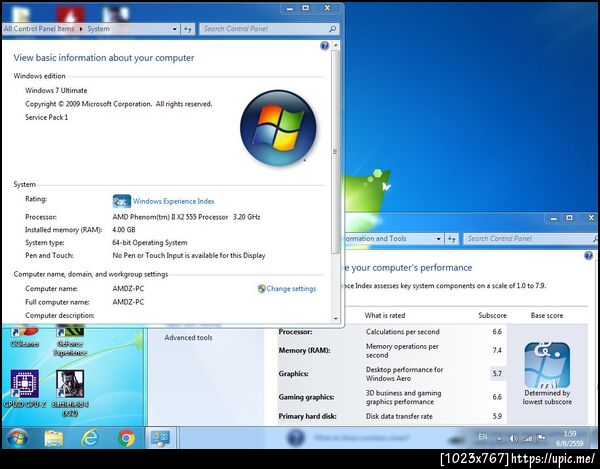
Task: Click Full computer name AMDZ-PC value
Action: coord(128,302)
